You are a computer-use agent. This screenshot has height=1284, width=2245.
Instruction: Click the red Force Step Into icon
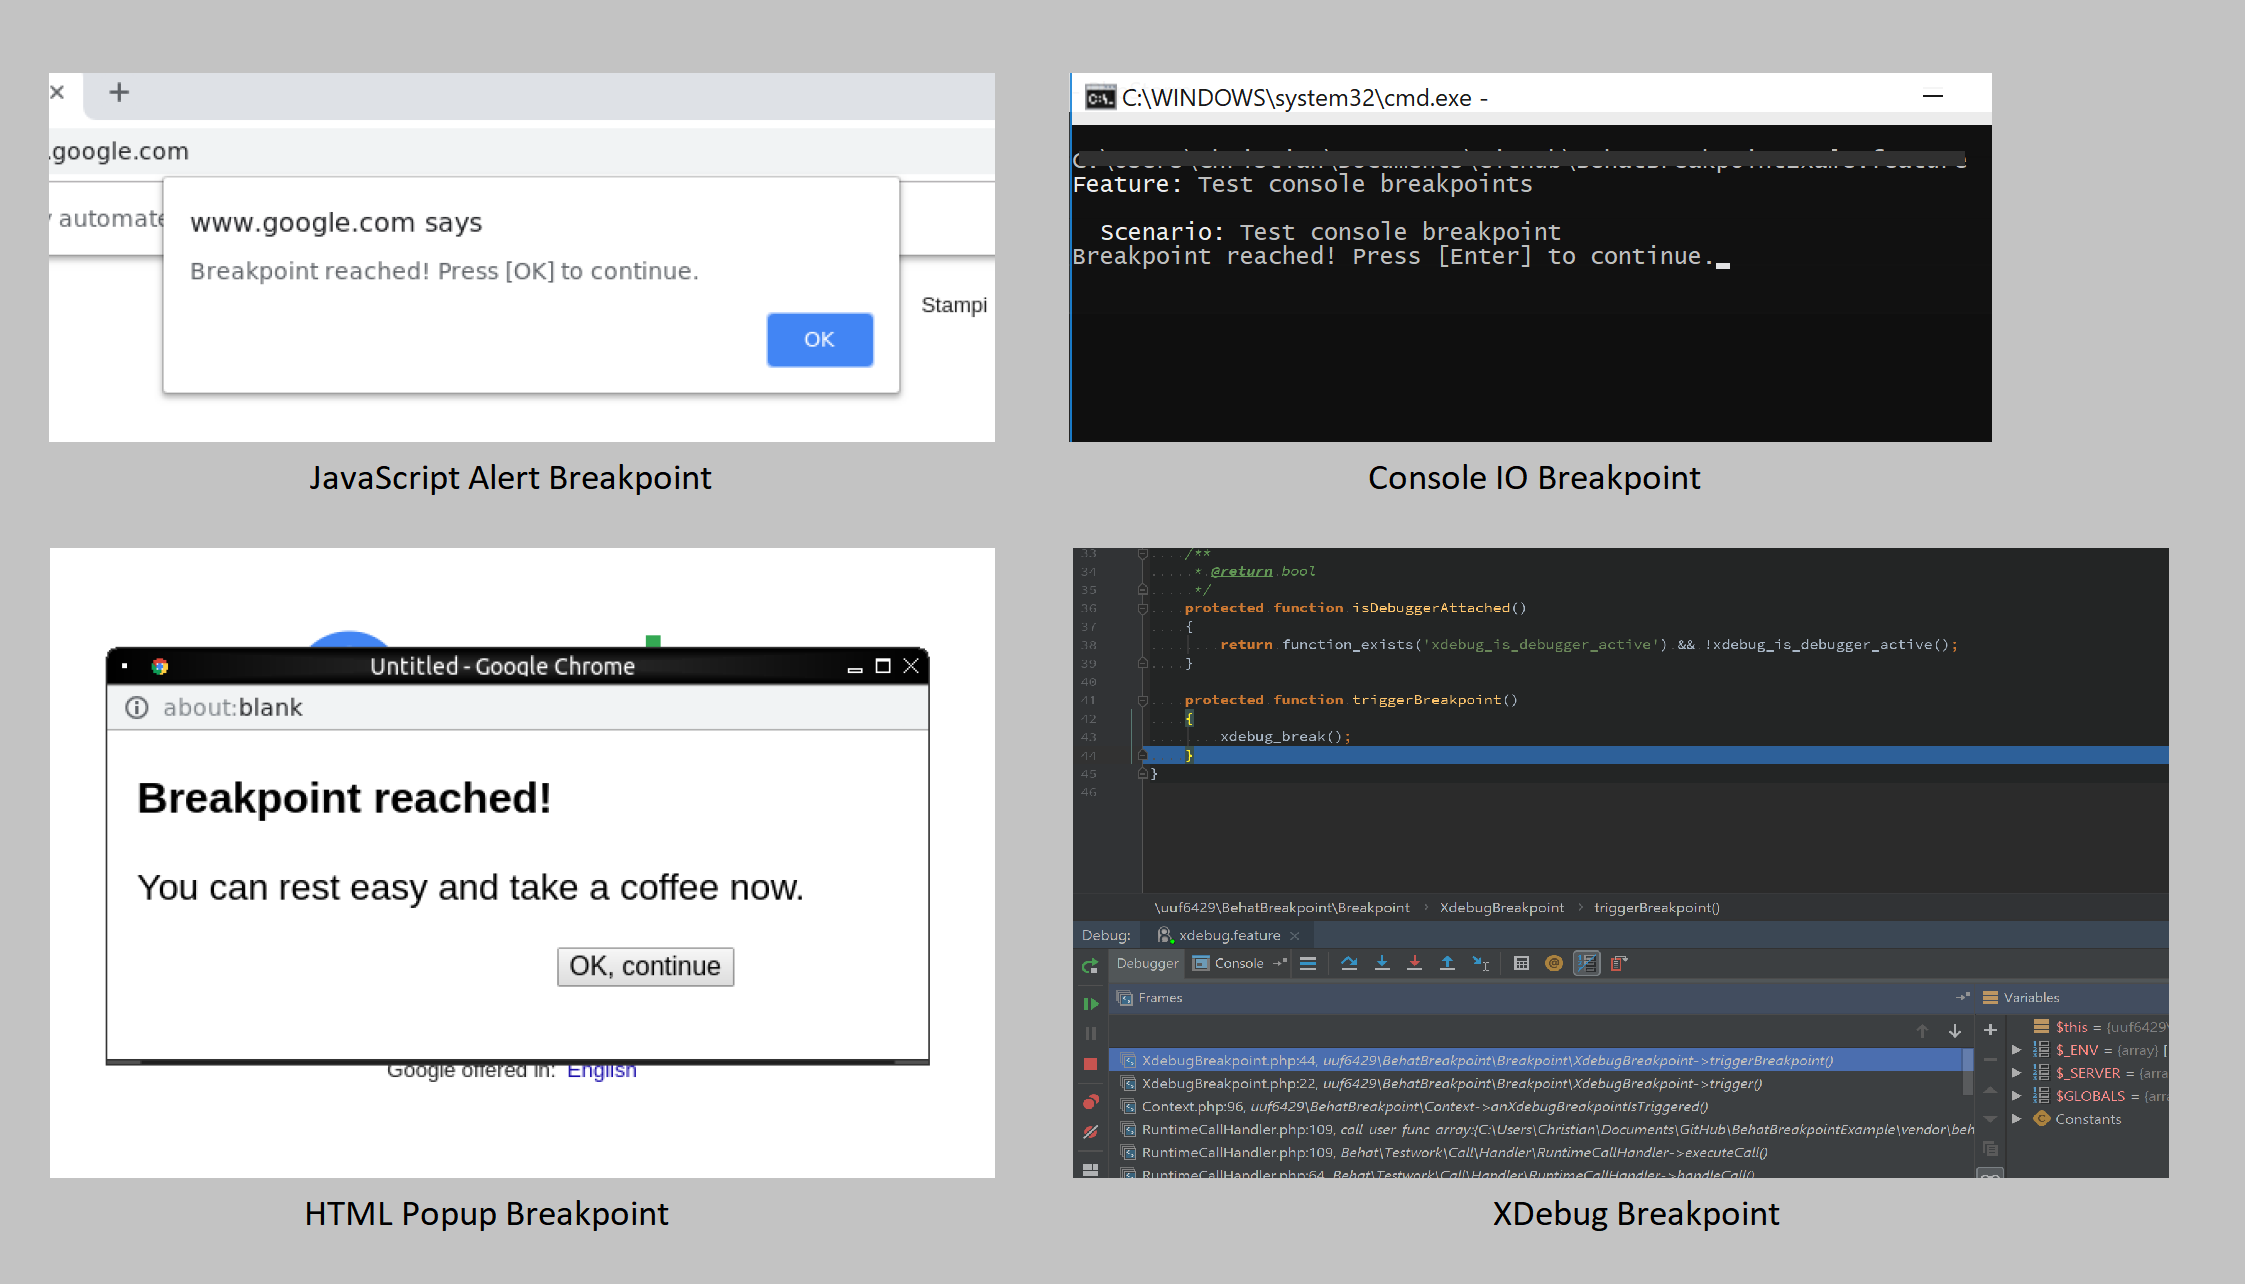[1414, 963]
